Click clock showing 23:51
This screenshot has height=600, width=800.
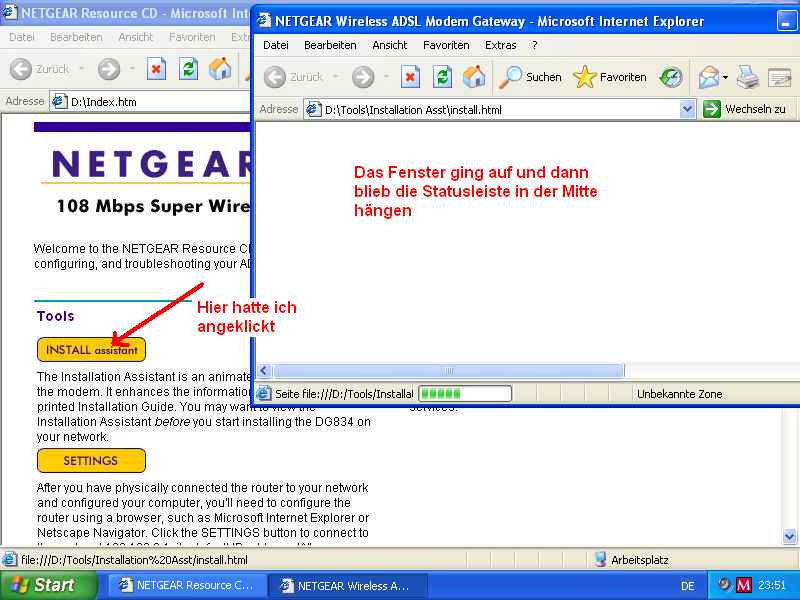tap(771, 585)
